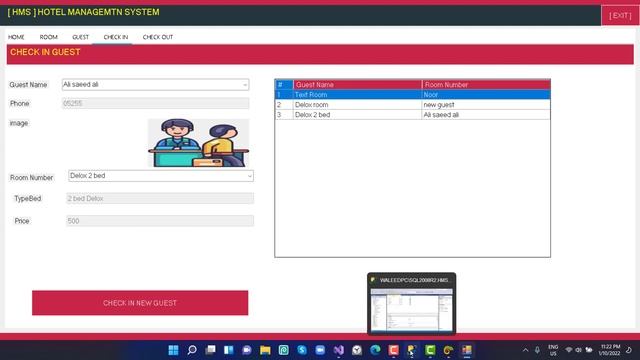Click the microphone tray icon
The image size is (640, 360).
pos(538,350)
